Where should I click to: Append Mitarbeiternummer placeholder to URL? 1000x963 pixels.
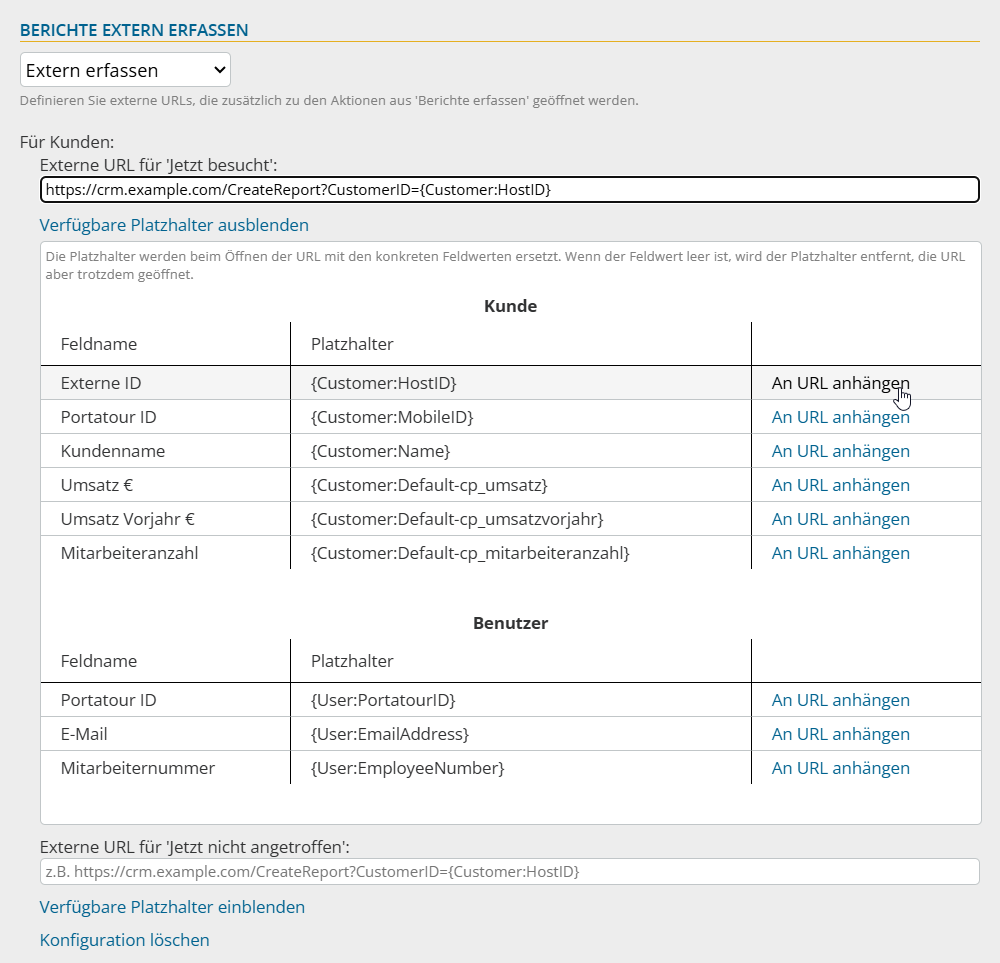840,768
